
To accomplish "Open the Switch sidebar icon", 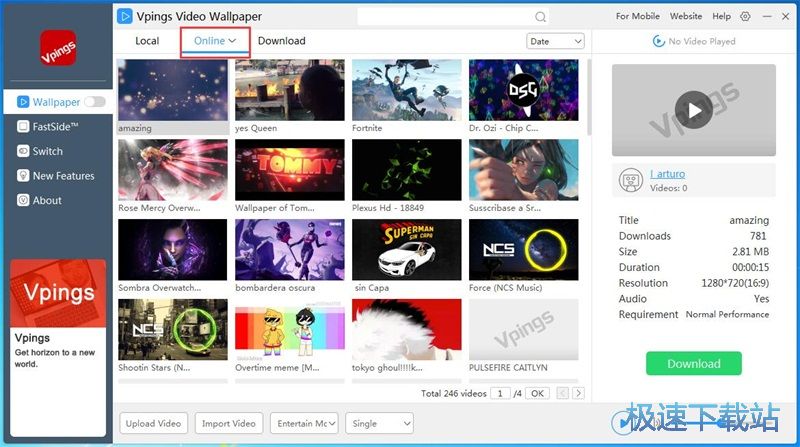I will 24,151.
